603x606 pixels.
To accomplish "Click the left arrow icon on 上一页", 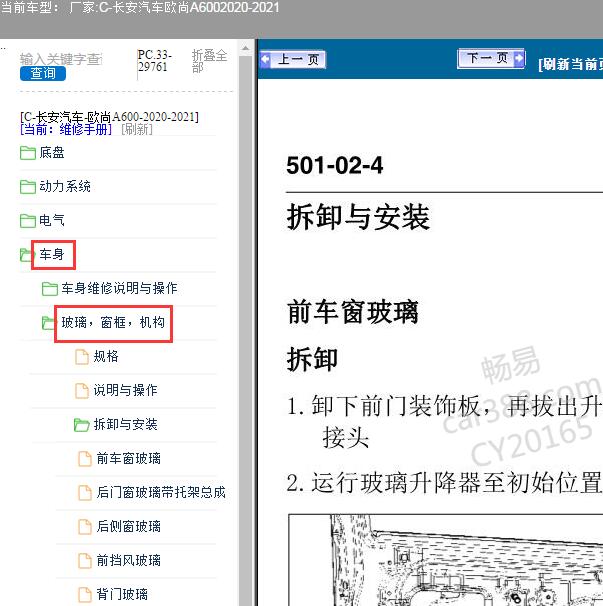I will pos(265,60).
